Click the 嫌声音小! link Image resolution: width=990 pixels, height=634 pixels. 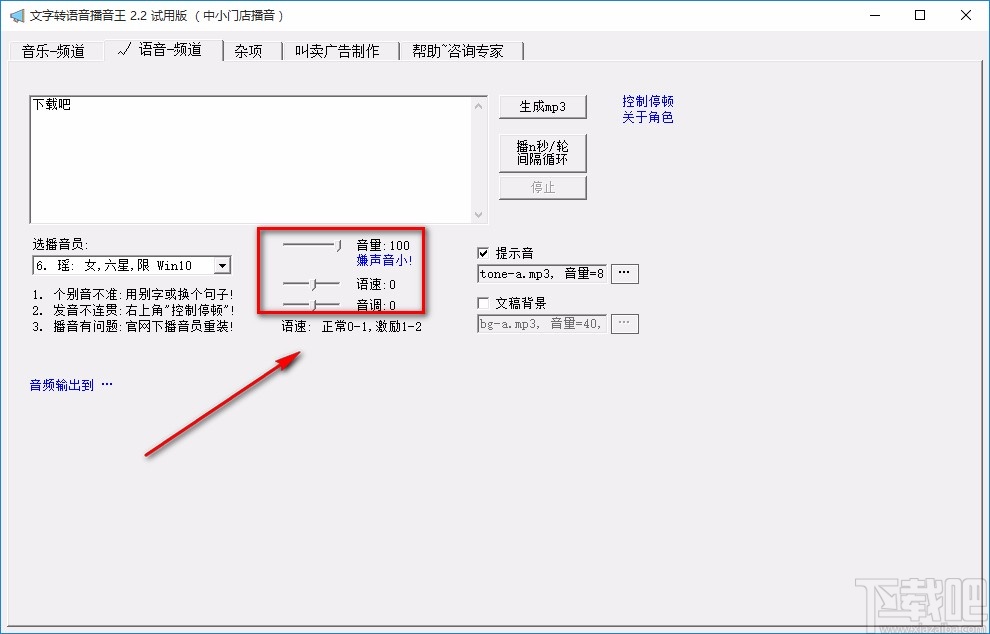pos(384,260)
